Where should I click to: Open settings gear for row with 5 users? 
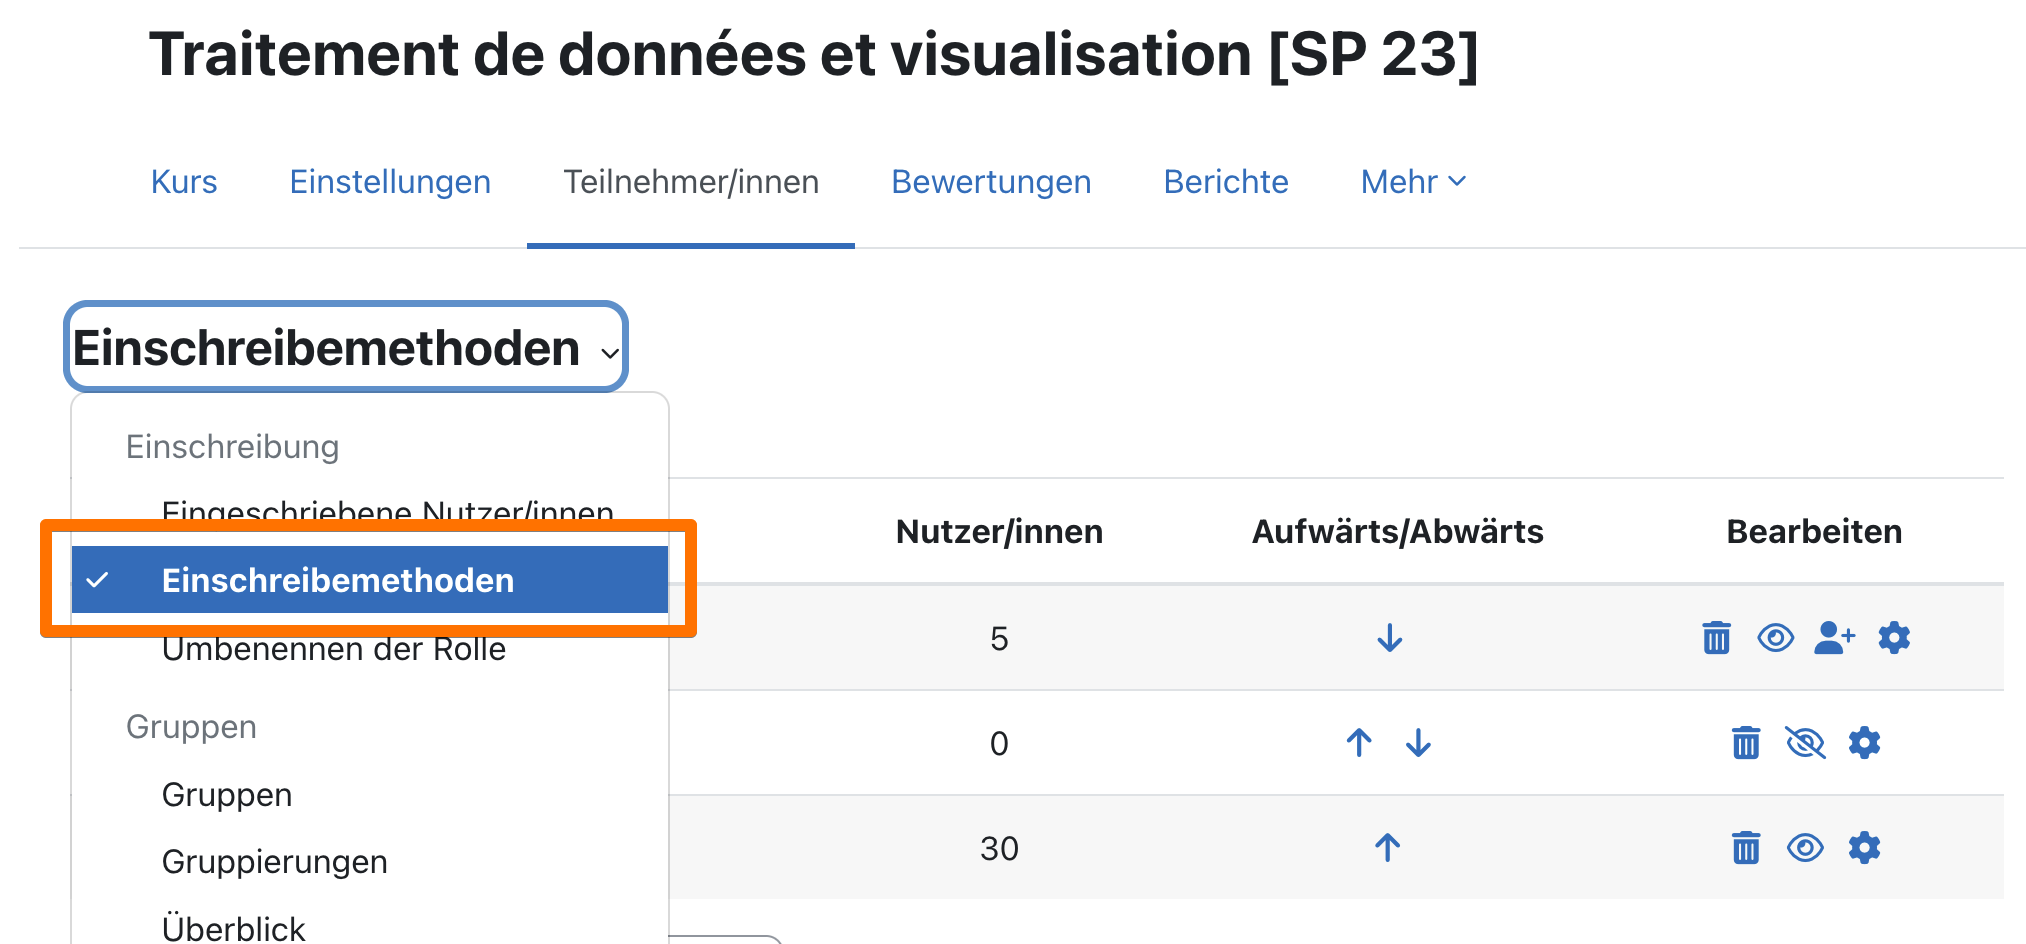(x=1894, y=638)
